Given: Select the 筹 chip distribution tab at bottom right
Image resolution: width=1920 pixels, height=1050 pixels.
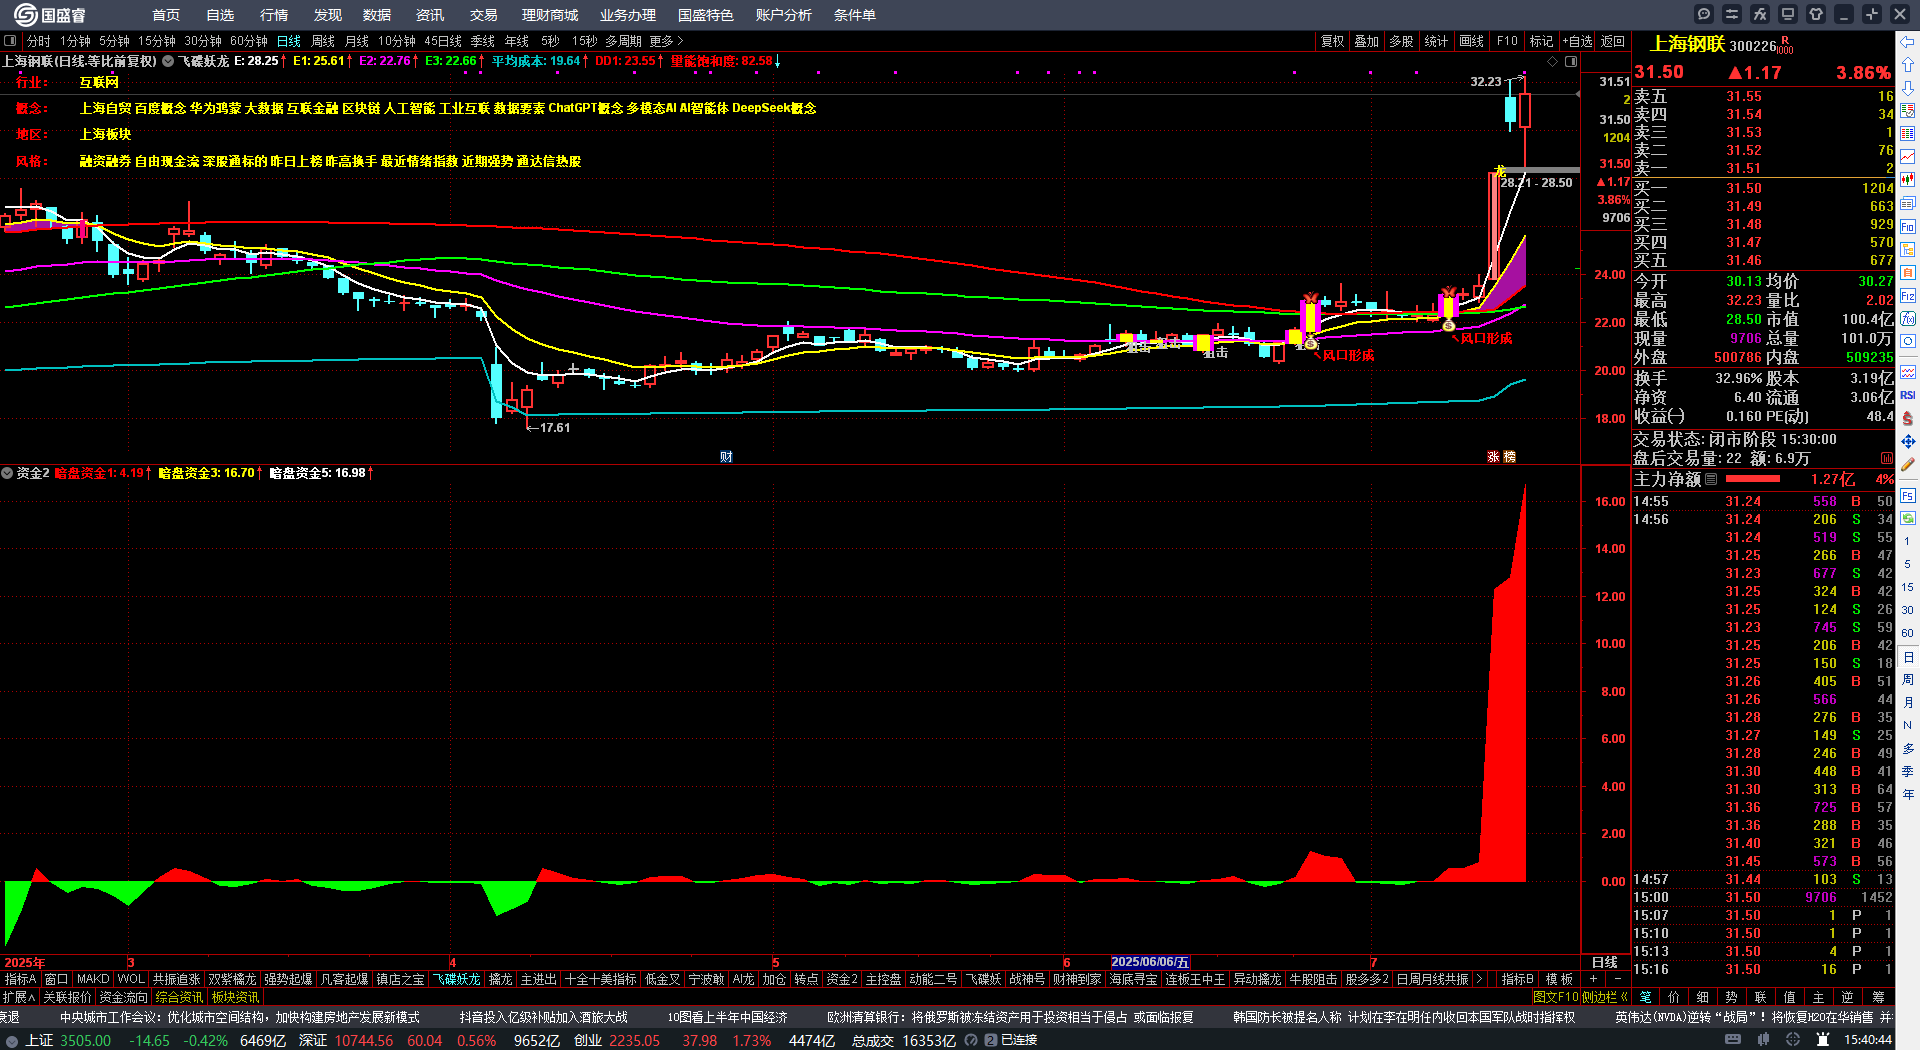Looking at the screenshot, I should pyautogui.click(x=1878, y=997).
